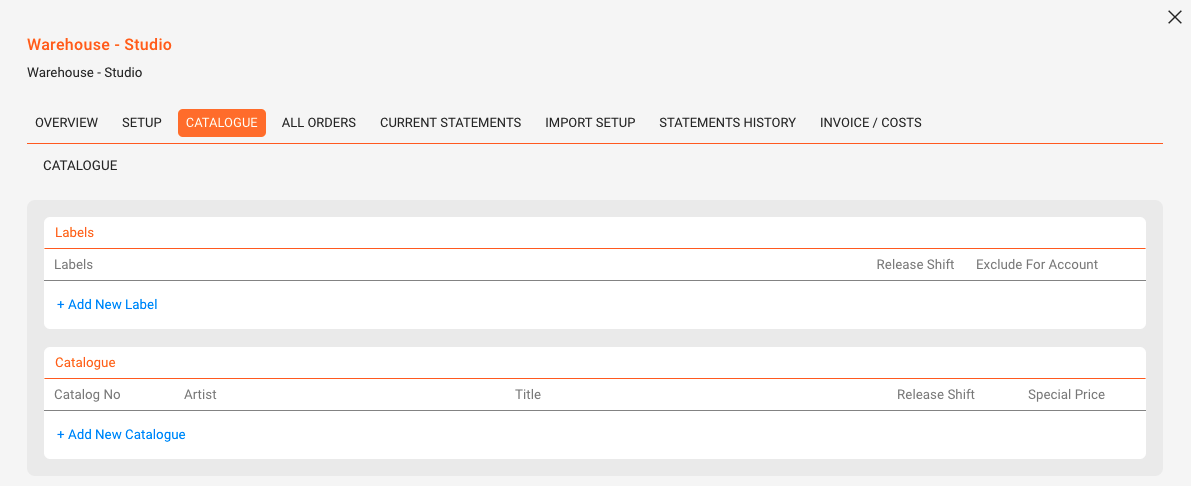Image resolution: width=1191 pixels, height=486 pixels.
Task: Open the Invoice / Costs tab
Action: pos(870,122)
